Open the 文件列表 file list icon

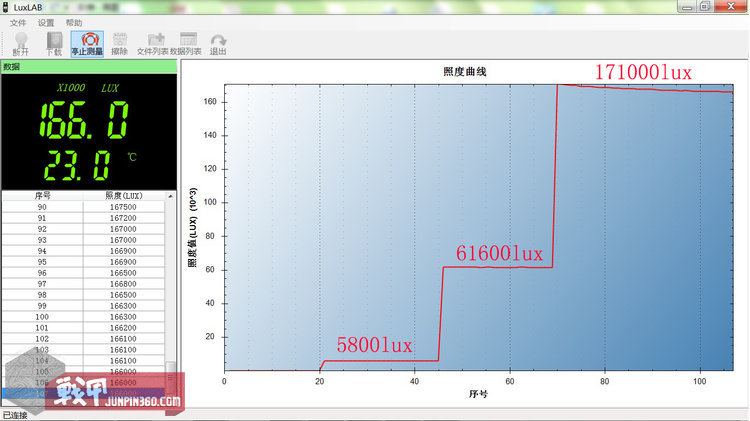(153, 44)
